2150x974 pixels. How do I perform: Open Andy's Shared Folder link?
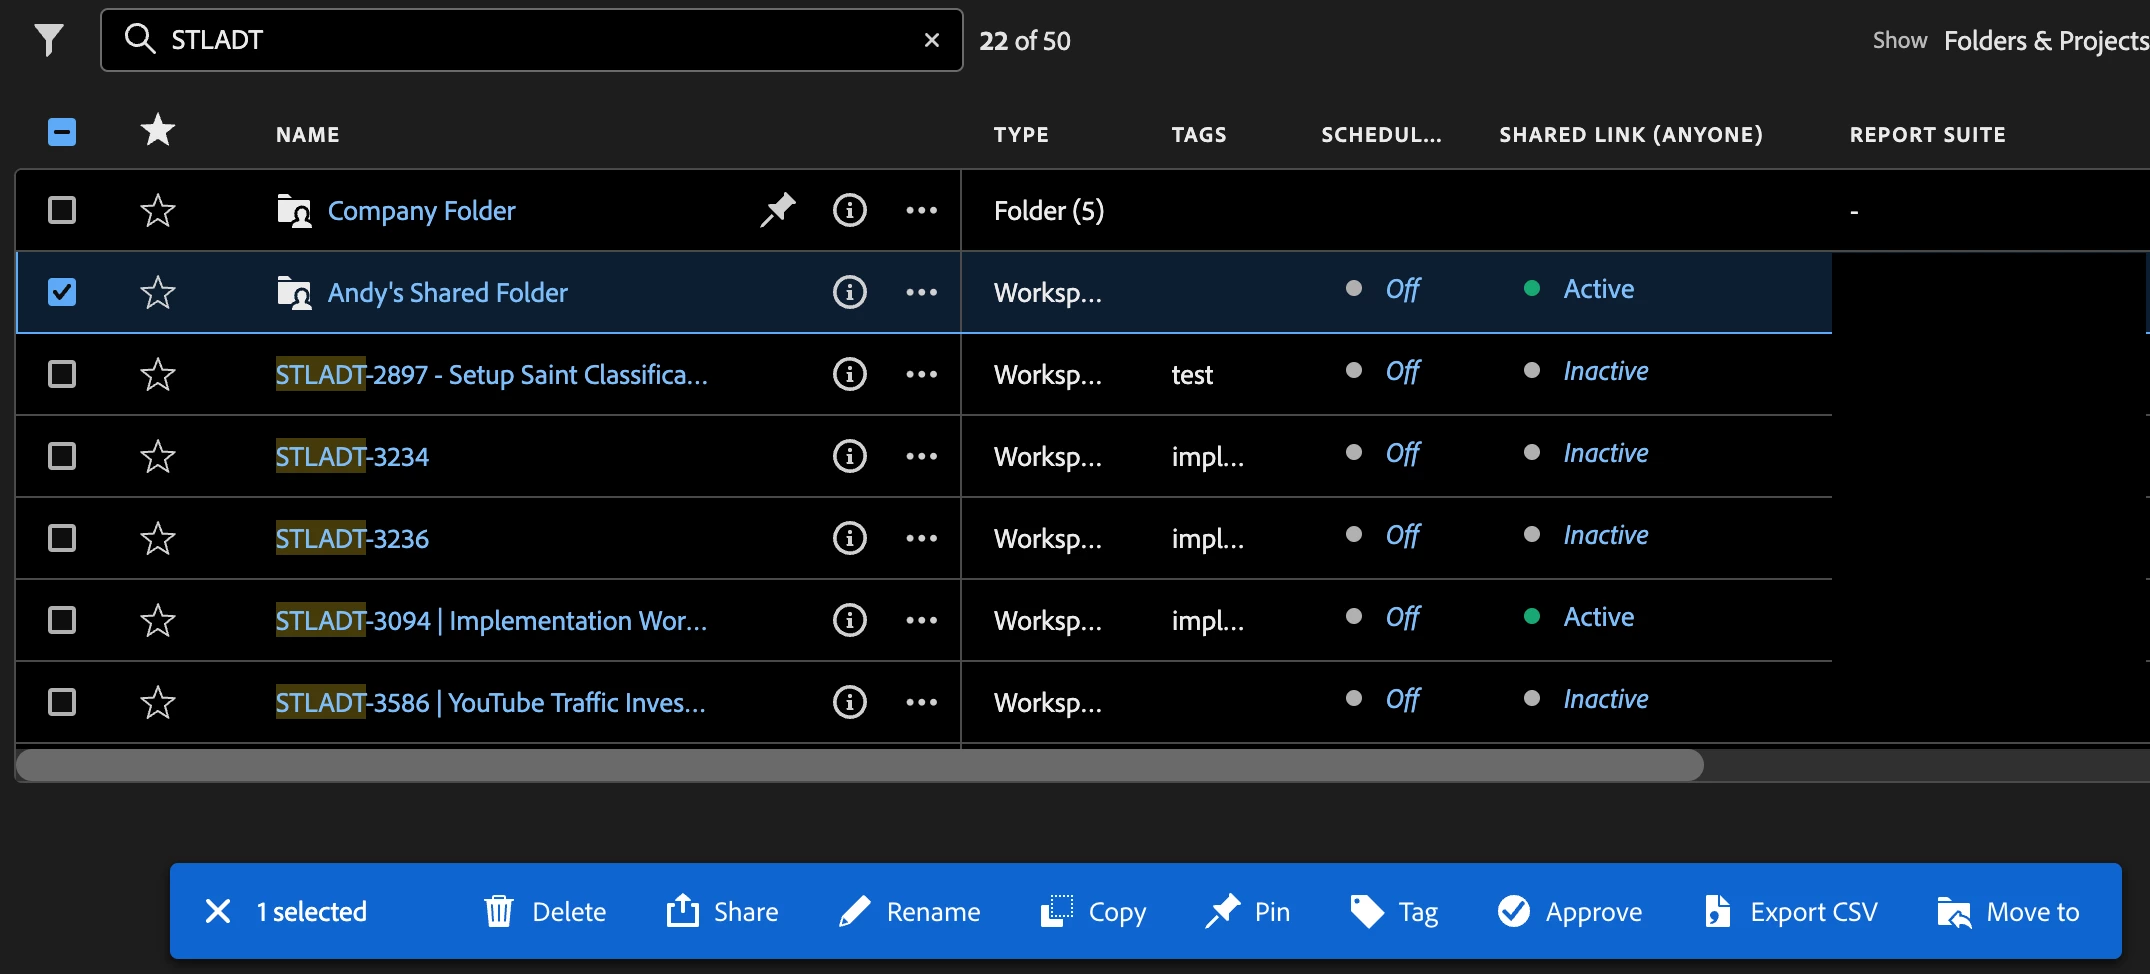447,293
